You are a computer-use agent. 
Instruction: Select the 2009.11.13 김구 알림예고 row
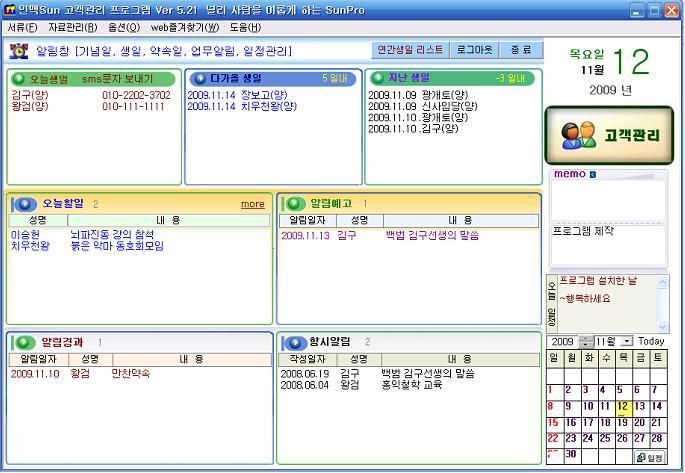(x=380, y=236)
